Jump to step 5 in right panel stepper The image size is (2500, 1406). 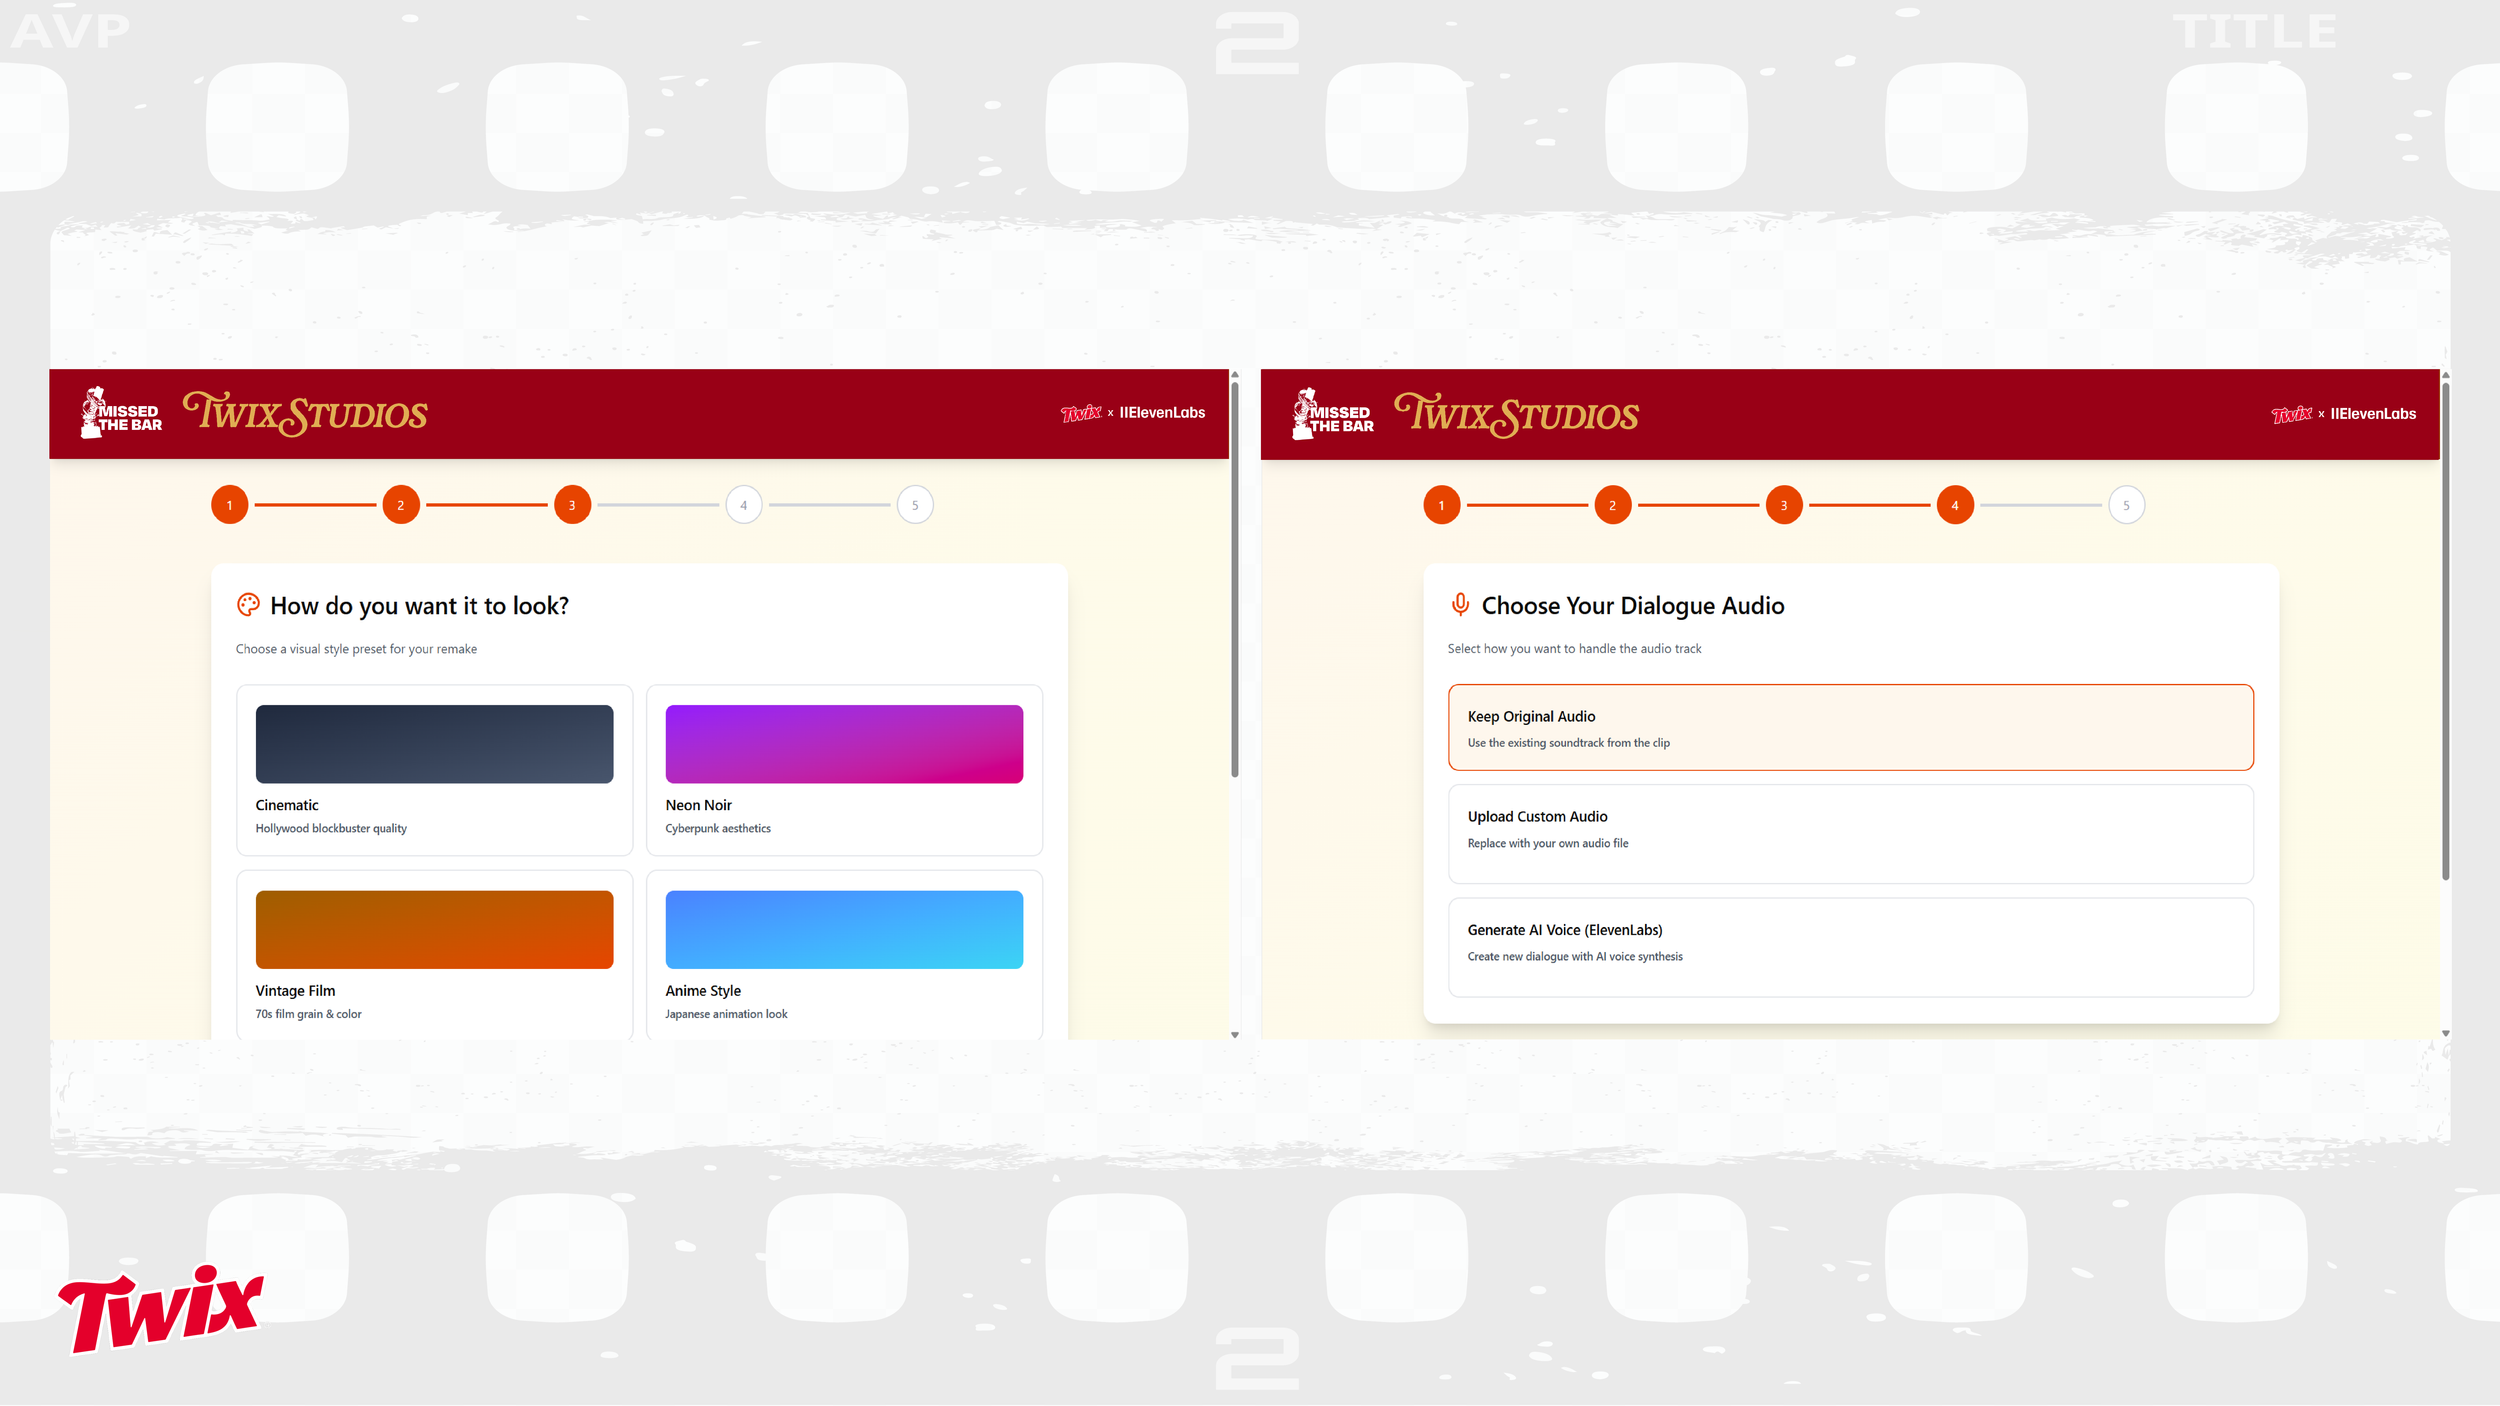coord(2126,505)
